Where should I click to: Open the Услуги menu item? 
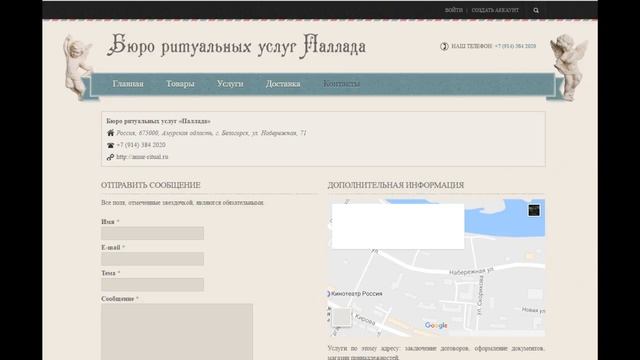click(x=230, y=84)
